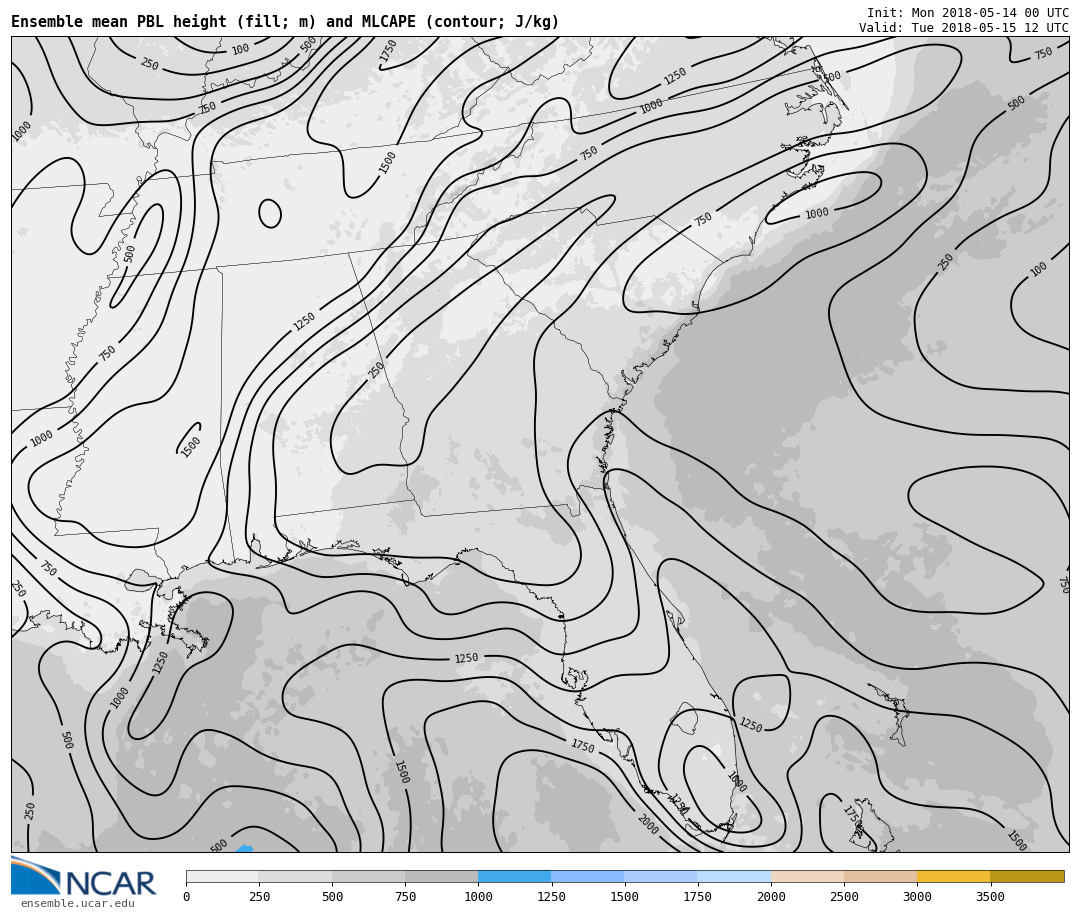Pick the 250–500 light gray colorbar swatch
Screen dimensions: 1080x915
[295, 876]
